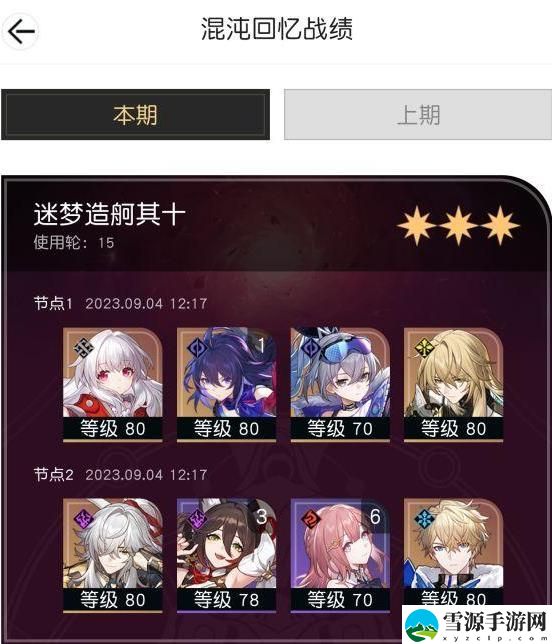Select the Seele portrait with badge 1

point(226,385)
